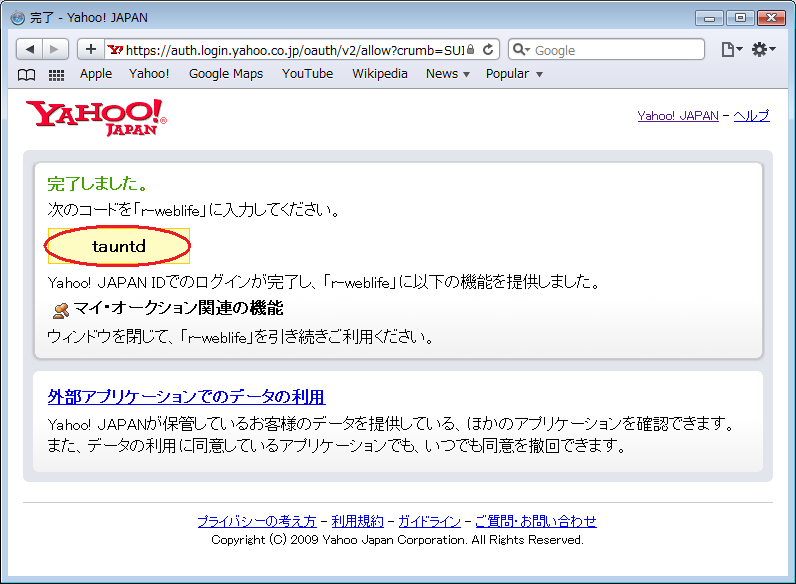The height and width of the screenshot is (584, 796).
Task: Select the tauntd code text
Action: click(x=119, y=246)
